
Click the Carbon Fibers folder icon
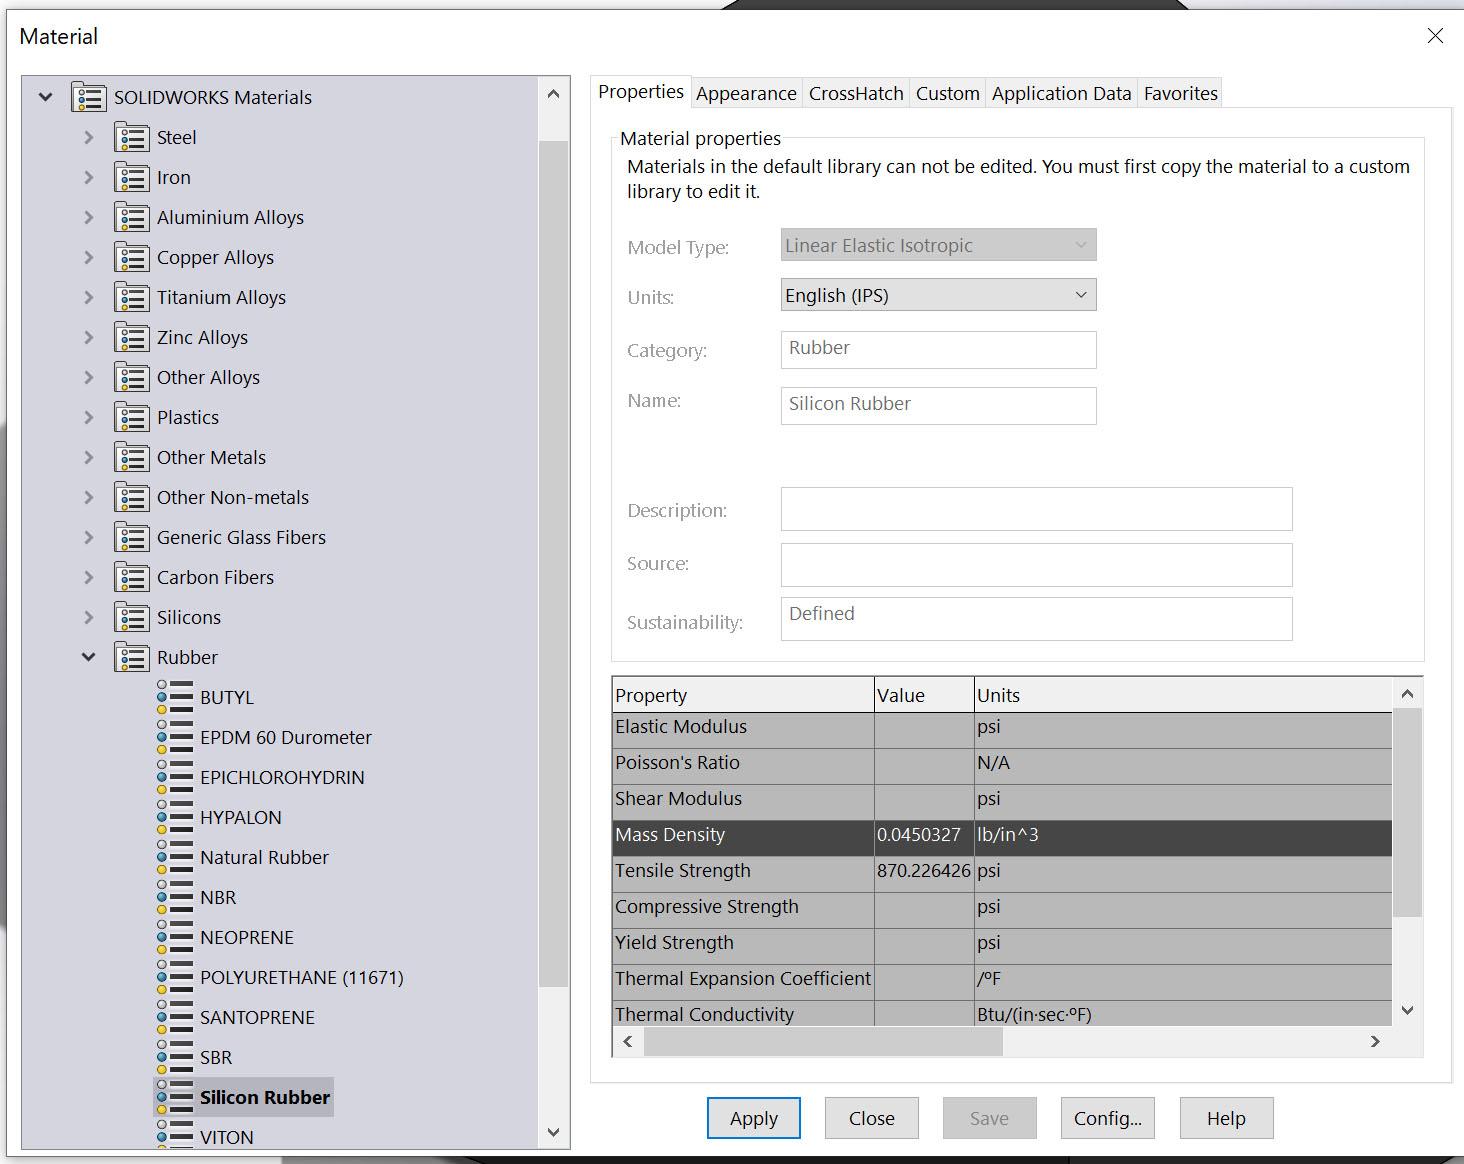click(x=132, y=577)
